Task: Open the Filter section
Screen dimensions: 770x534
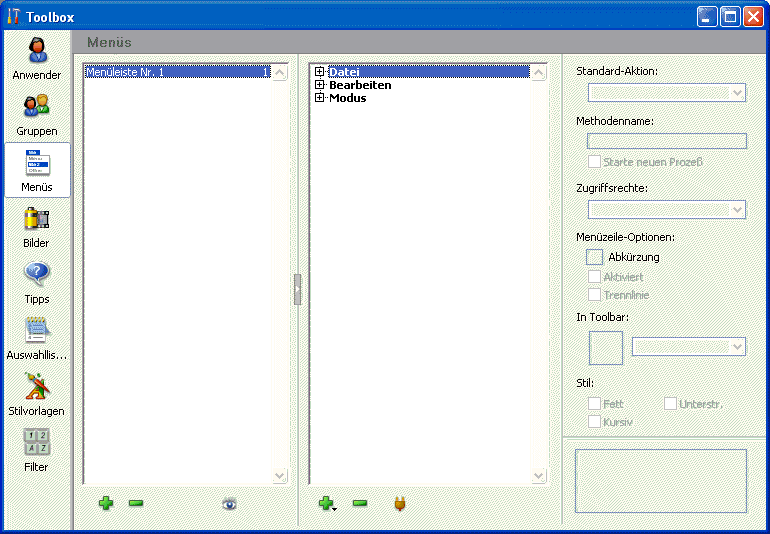Action: pyautogui.click(x=37, y=450)
